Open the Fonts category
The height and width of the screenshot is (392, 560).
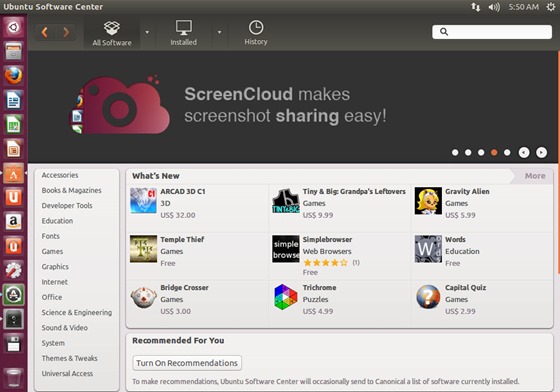coord(50,236)
